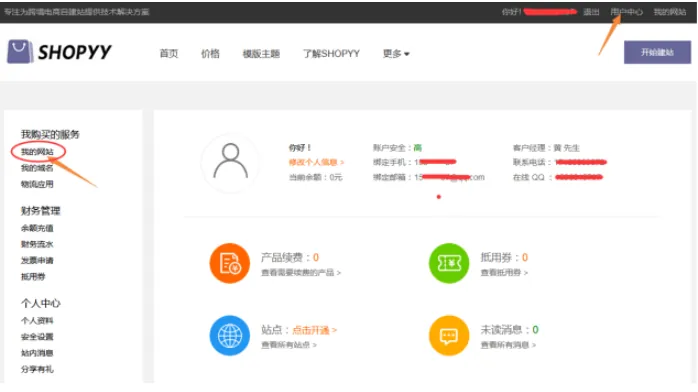This screenshot has height=392, width=698.
Task: Select 我的网站 in the sidebar
Action: [37, 152]
